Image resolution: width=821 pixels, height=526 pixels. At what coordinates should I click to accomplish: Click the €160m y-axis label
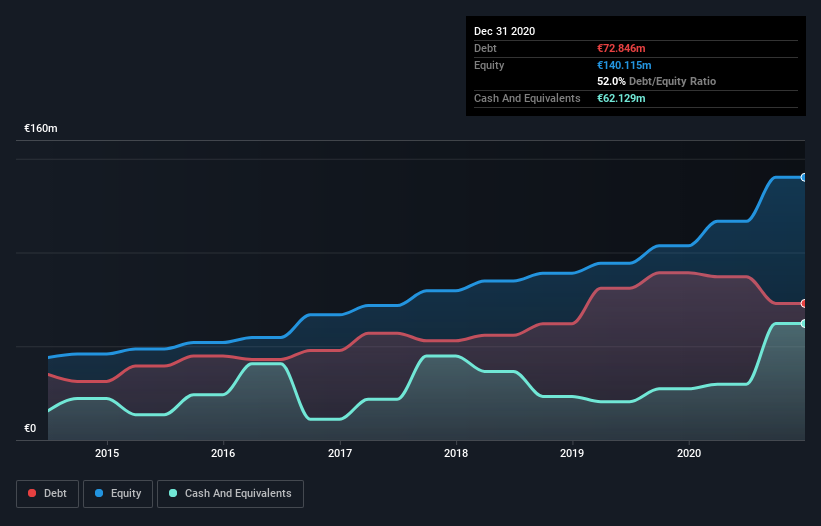coord(41,128)
